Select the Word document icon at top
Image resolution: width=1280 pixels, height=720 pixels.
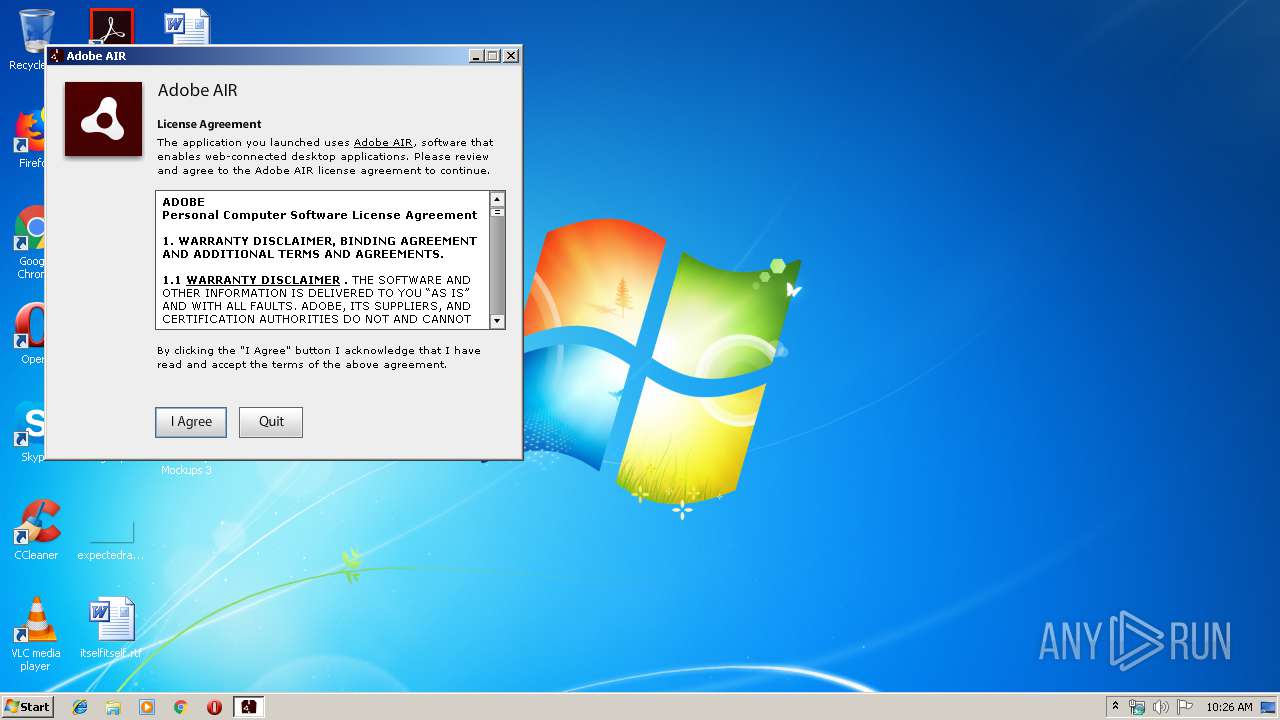[x=187, y=28]
